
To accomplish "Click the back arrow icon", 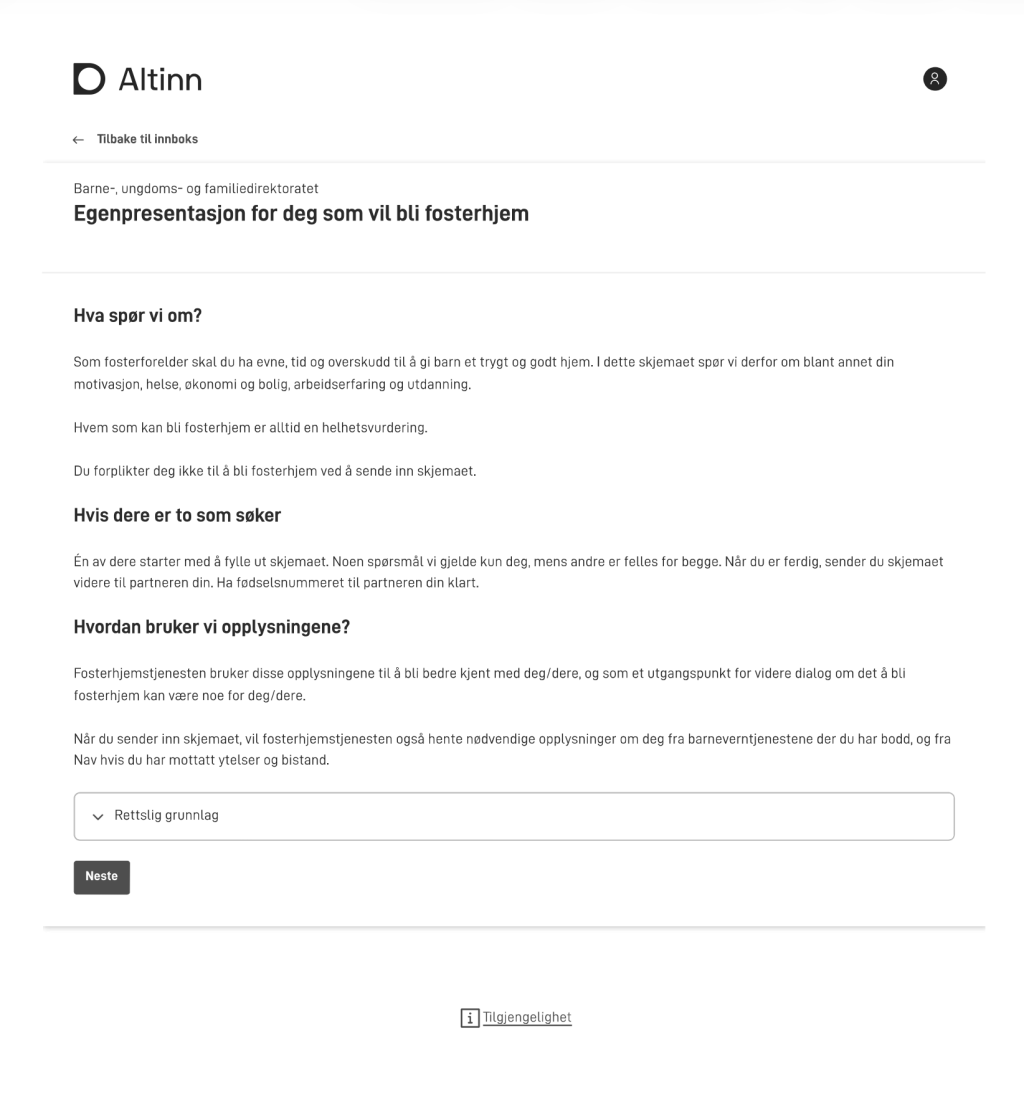I will [79, 140].
